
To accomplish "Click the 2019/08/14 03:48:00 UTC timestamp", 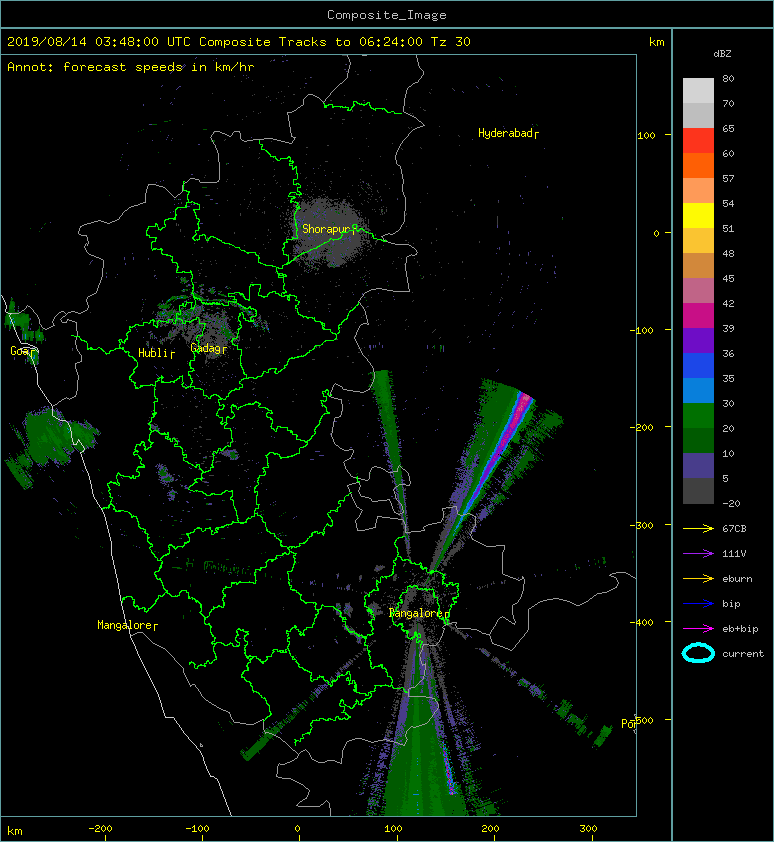I will tap(99, 42).
